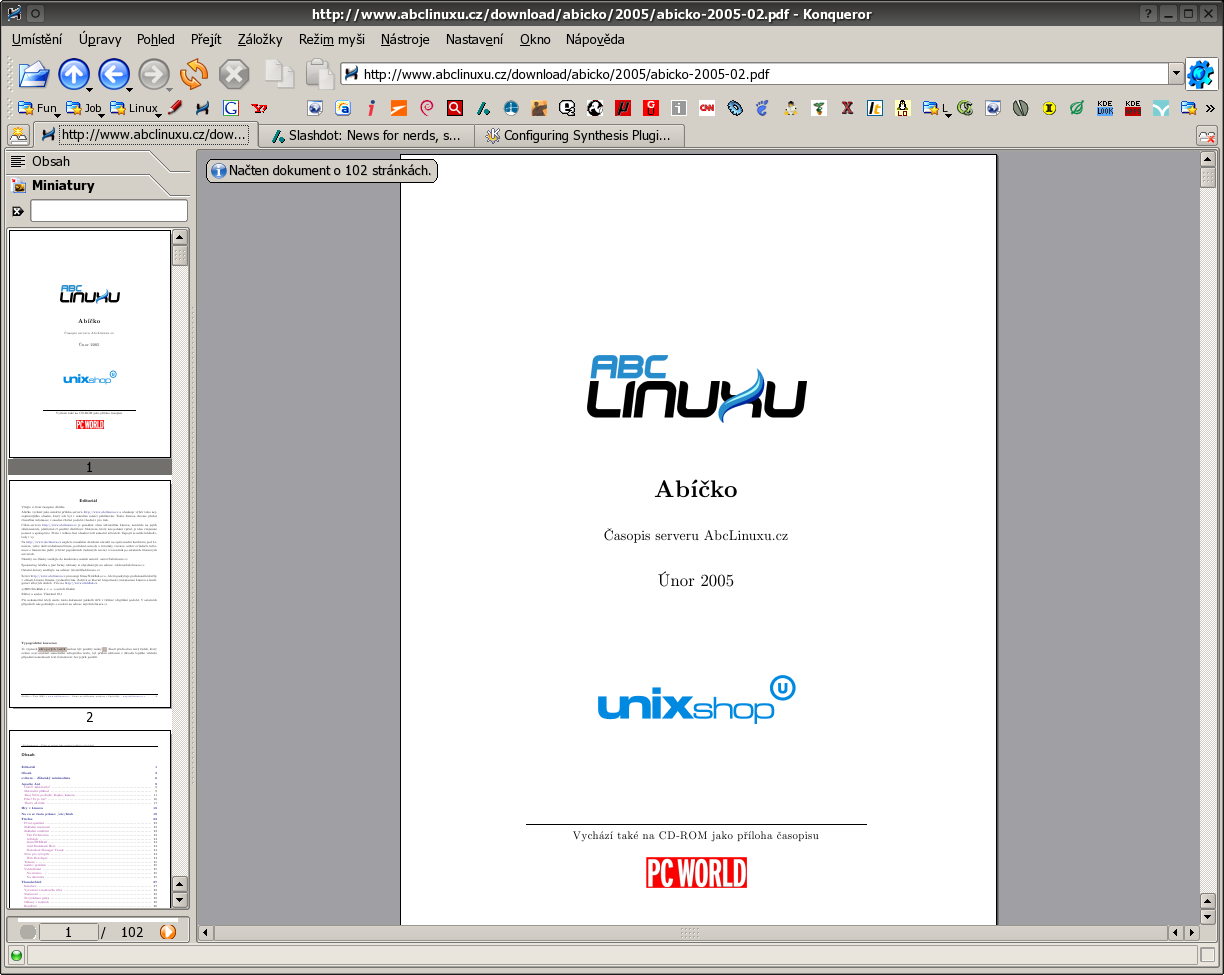Viewport: 1224px width, 975px height.
Task: Open last bookmarks folder icon on toolbar
Action: click(x=1189, y=108)
